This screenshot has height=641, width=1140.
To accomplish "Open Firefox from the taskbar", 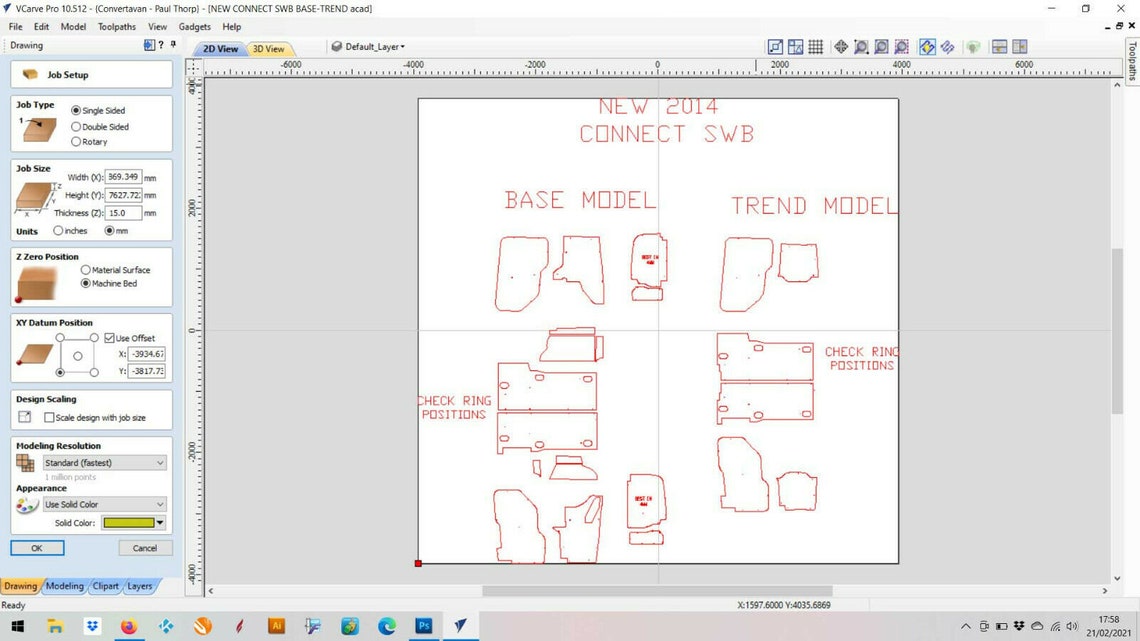I will pyautogui.click(x=129, y=625).
